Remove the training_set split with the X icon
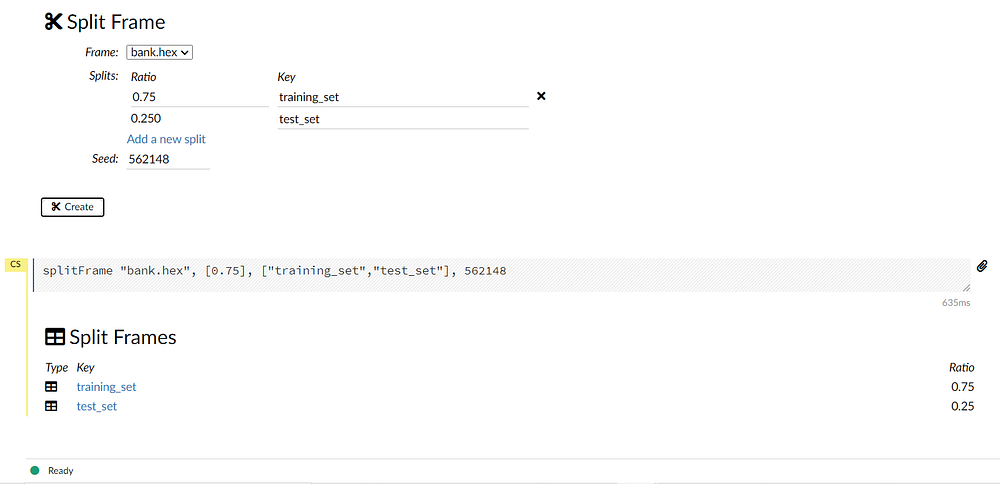This screenshot has width=1000, height=484. tap(542, 96)
